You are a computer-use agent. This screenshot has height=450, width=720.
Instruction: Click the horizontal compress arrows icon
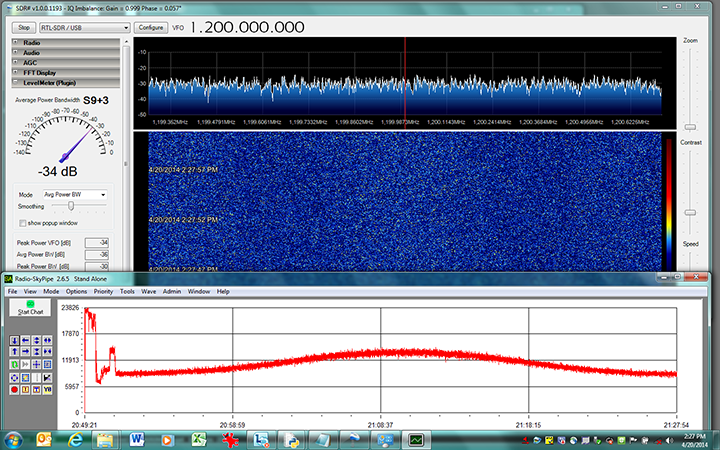click(x=47, y=351)
